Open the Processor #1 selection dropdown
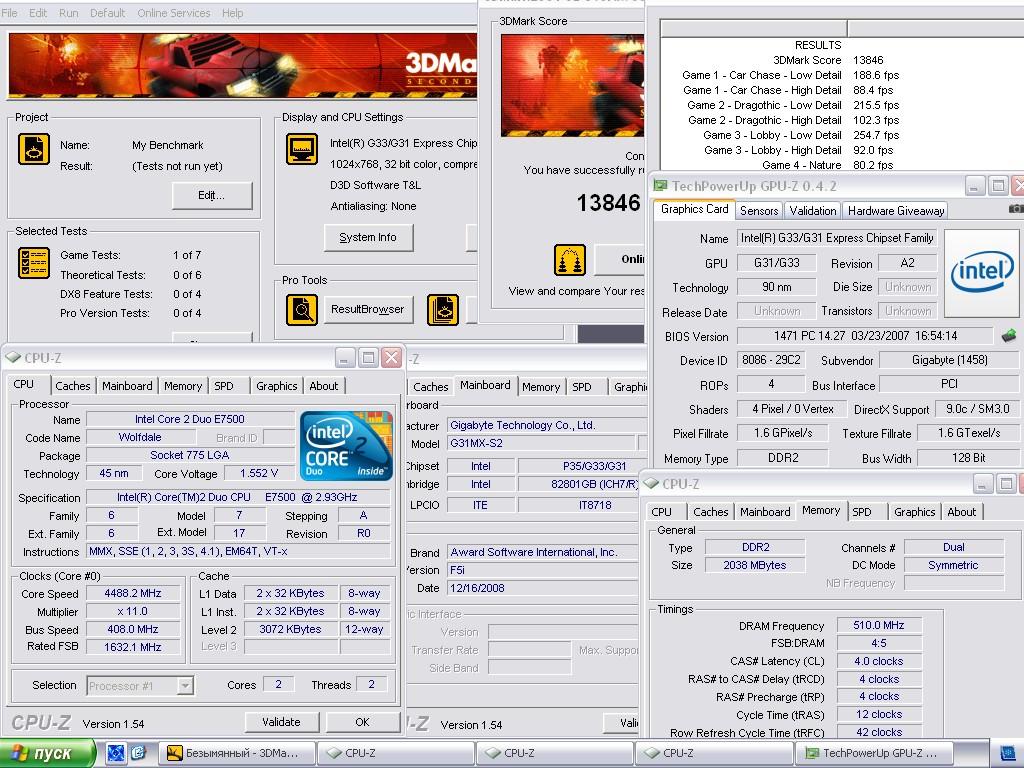Image resolution: width=1024 pixels, height=768 pixels. pyautogui.click(x=185, y=686)
